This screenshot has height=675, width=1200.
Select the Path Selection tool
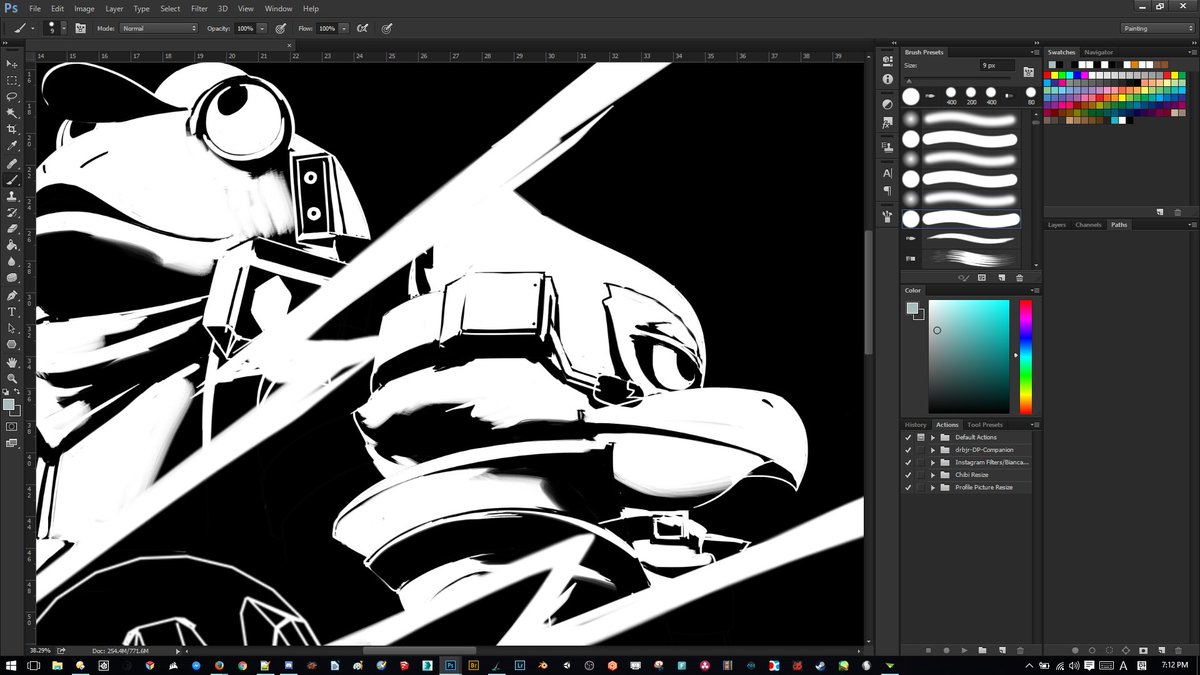click(x=12, y=328)
